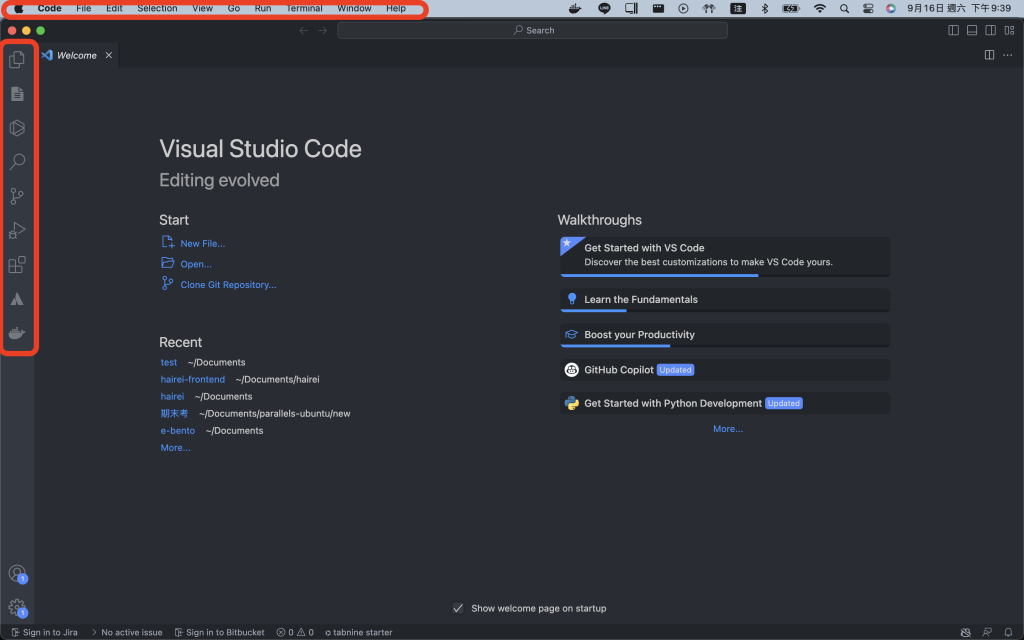Open the Selection menu
The image size is (1024, 640).
click(157, 8)
